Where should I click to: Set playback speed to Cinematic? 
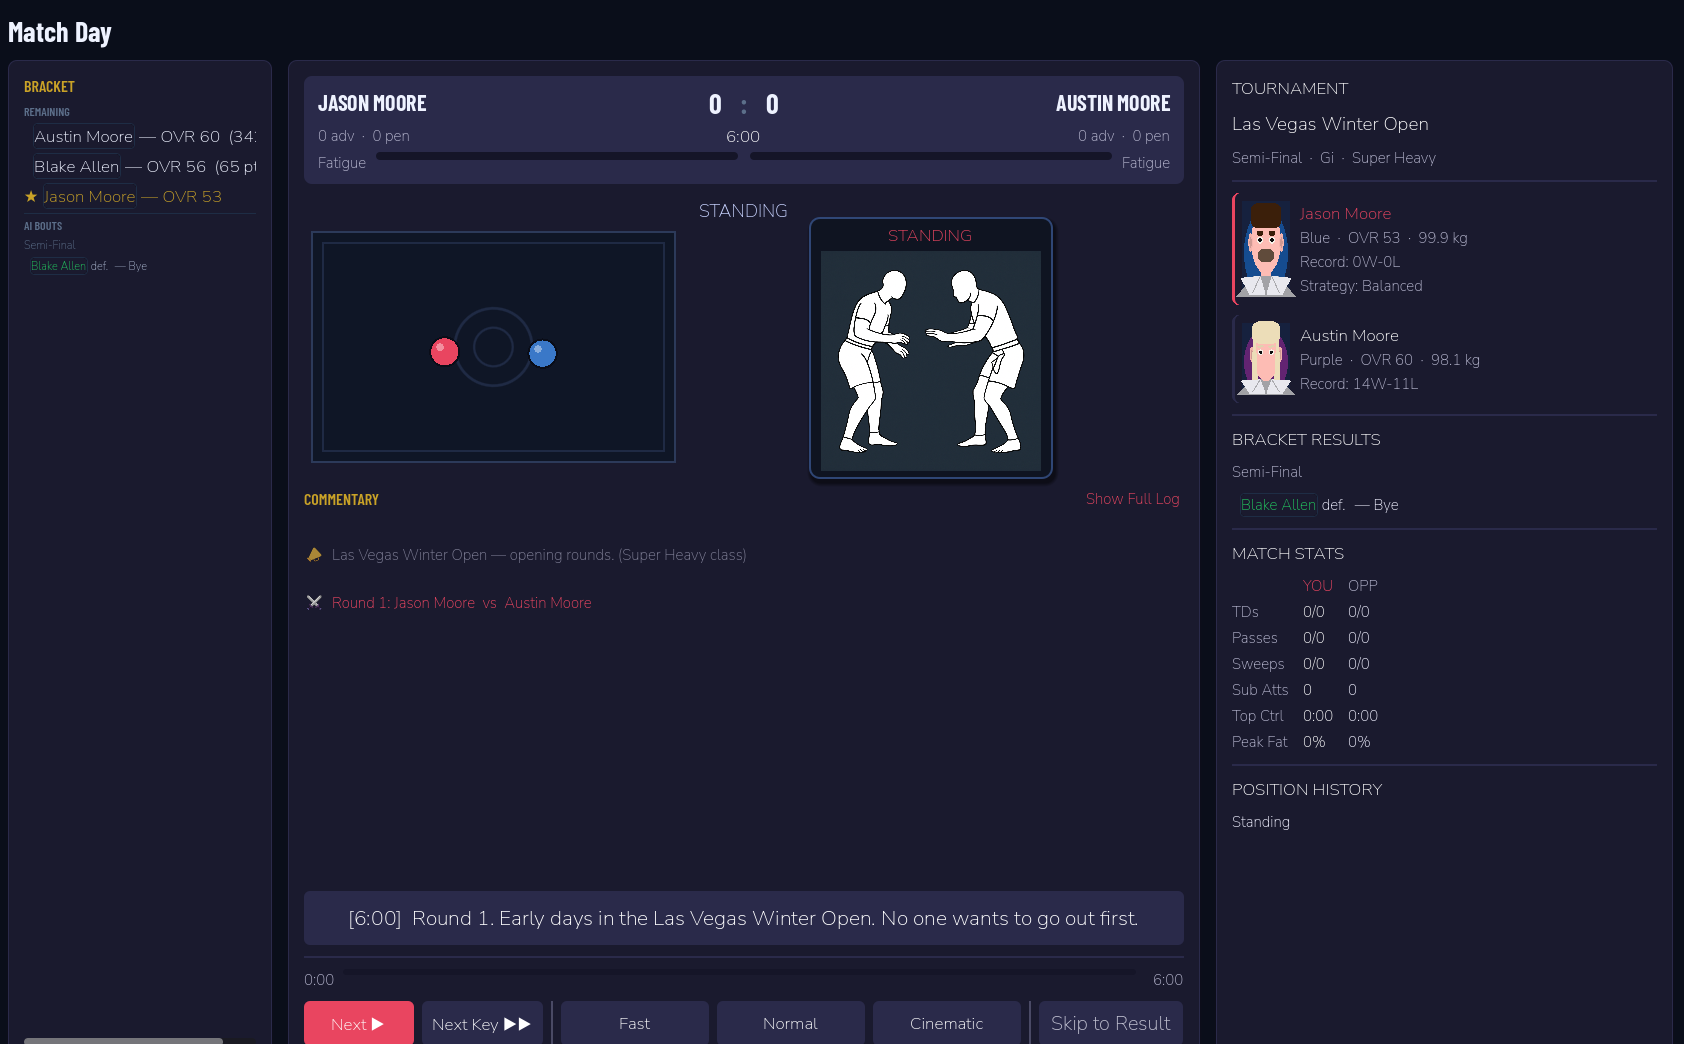947,1023
